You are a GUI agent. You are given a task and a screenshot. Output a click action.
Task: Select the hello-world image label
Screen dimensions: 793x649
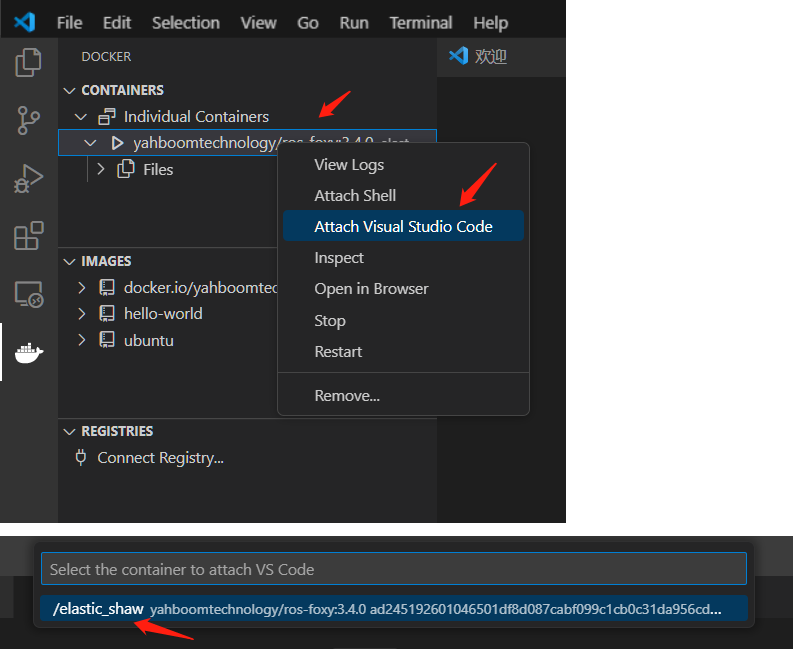point(163,314)
